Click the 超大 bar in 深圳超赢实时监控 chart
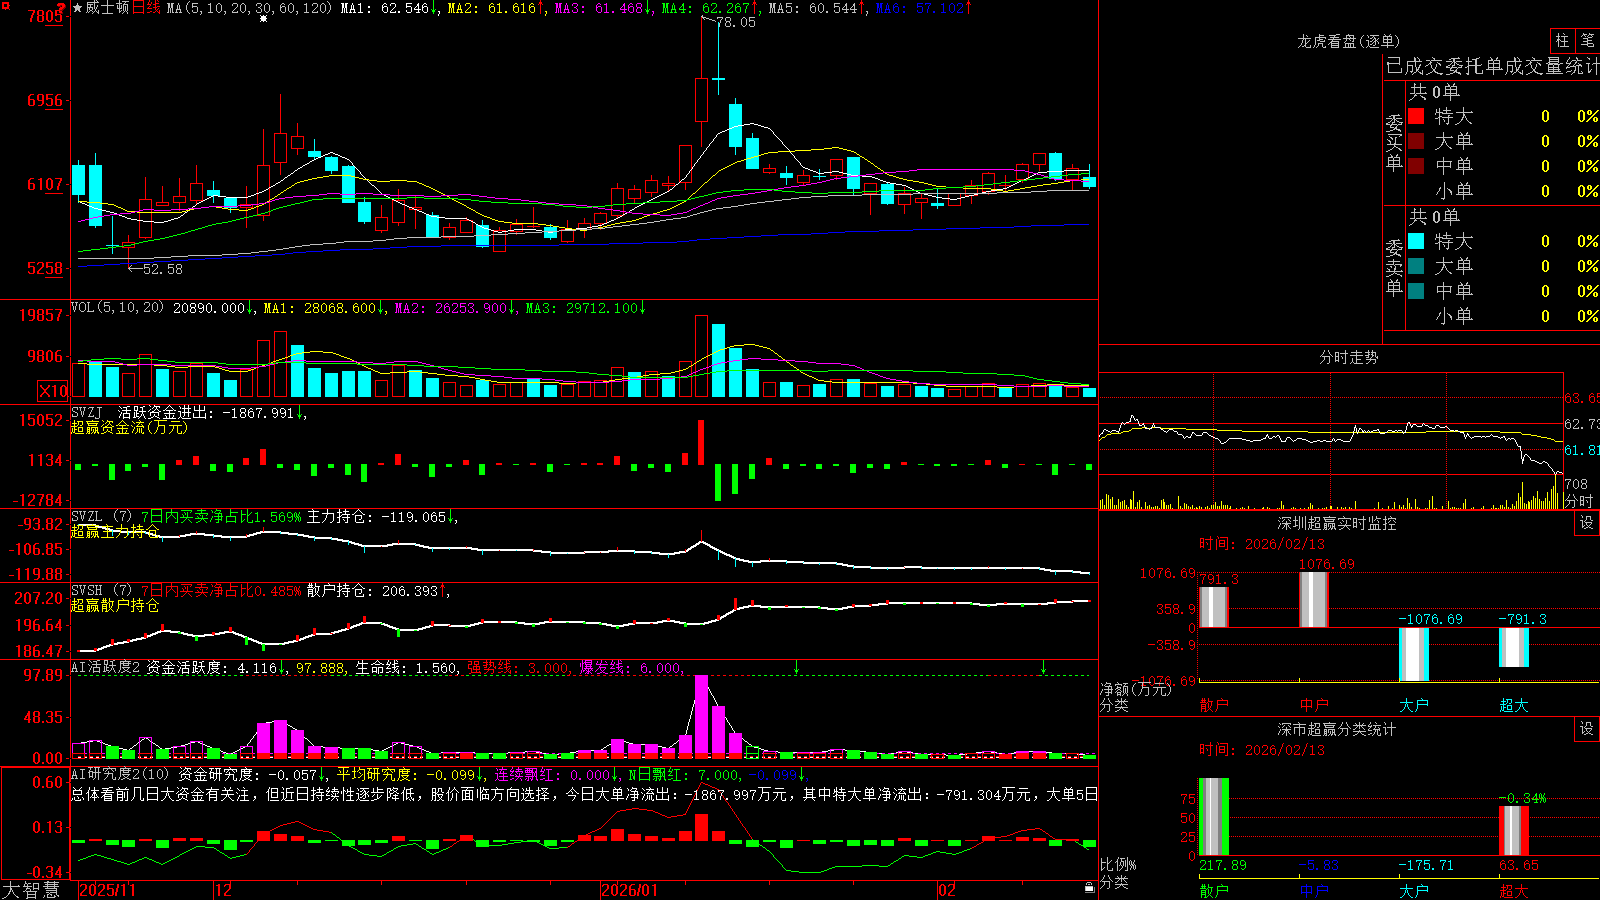The image size is (1600, 900). click(1513, 647)
